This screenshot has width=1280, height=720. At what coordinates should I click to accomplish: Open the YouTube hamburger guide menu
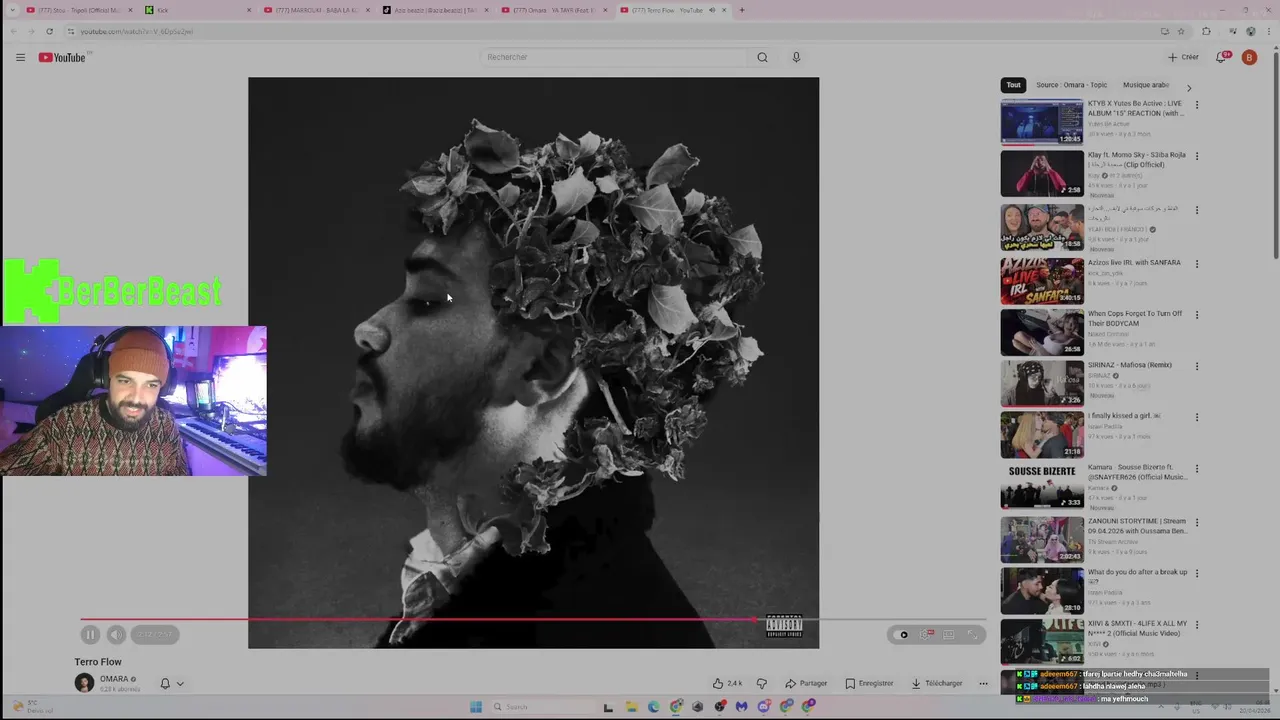coord(20,57)
